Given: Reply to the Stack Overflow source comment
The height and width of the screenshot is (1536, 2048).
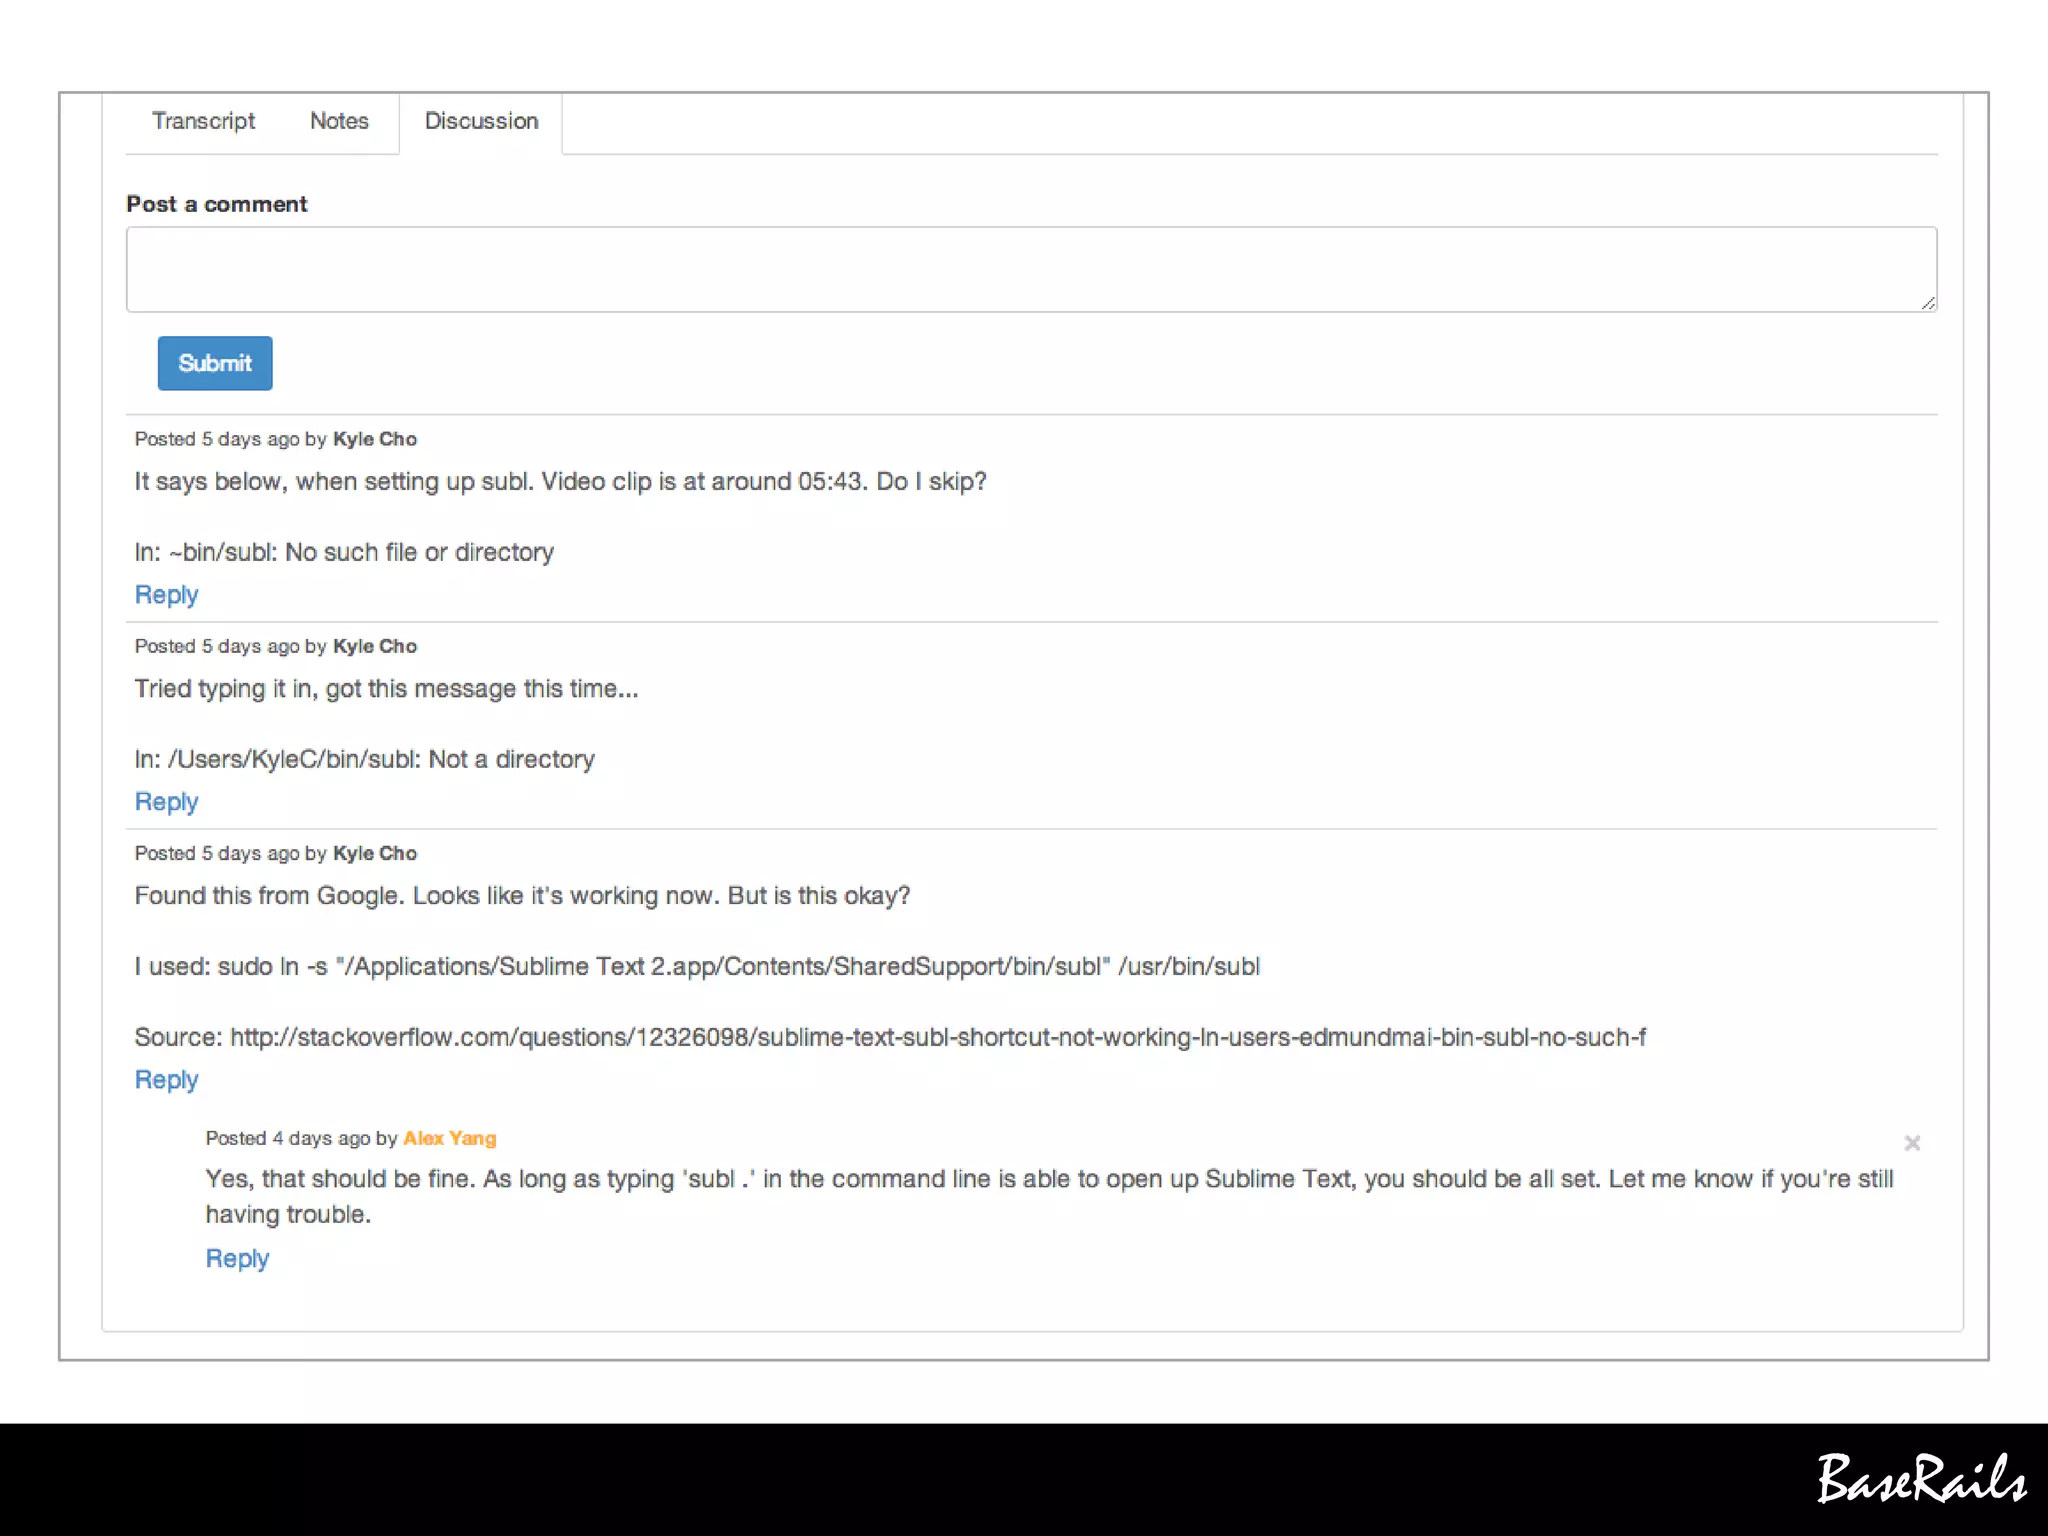Looking at the screenshot, I should pyautogui.click(x=166, y=1080).
